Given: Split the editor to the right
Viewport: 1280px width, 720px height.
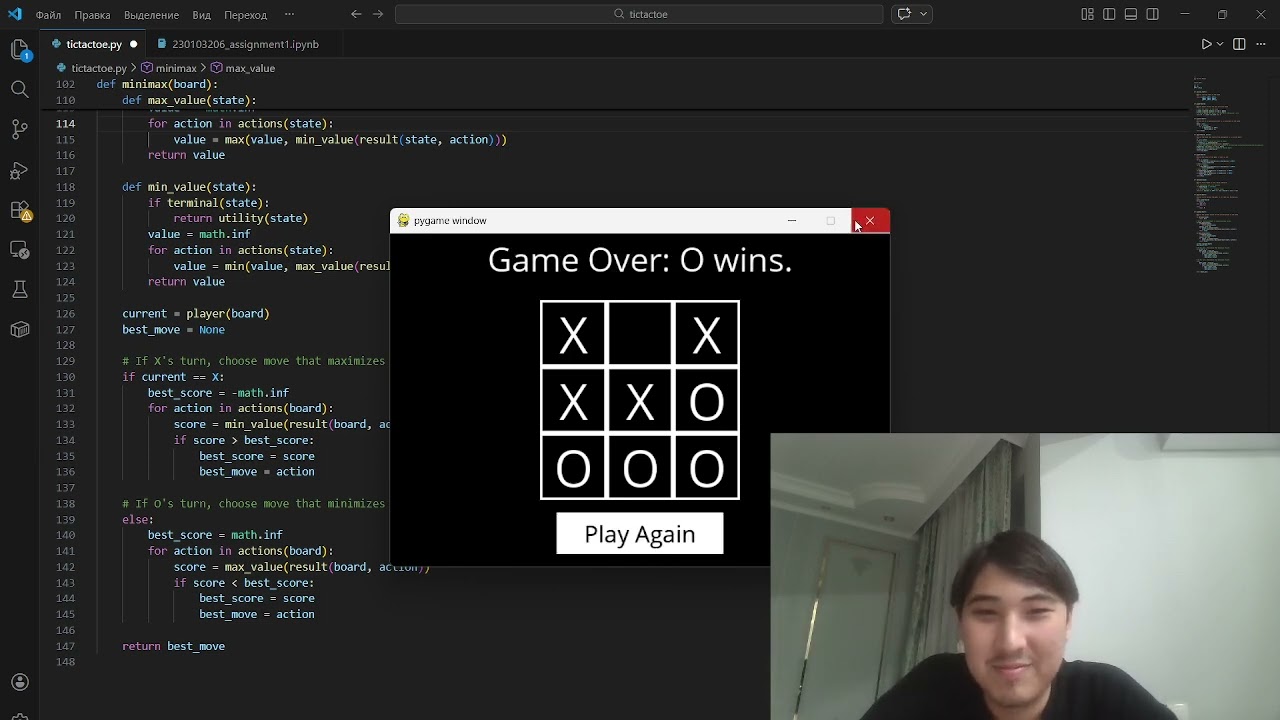Looking at the screenshot, I should click(x=1239, y=44).
